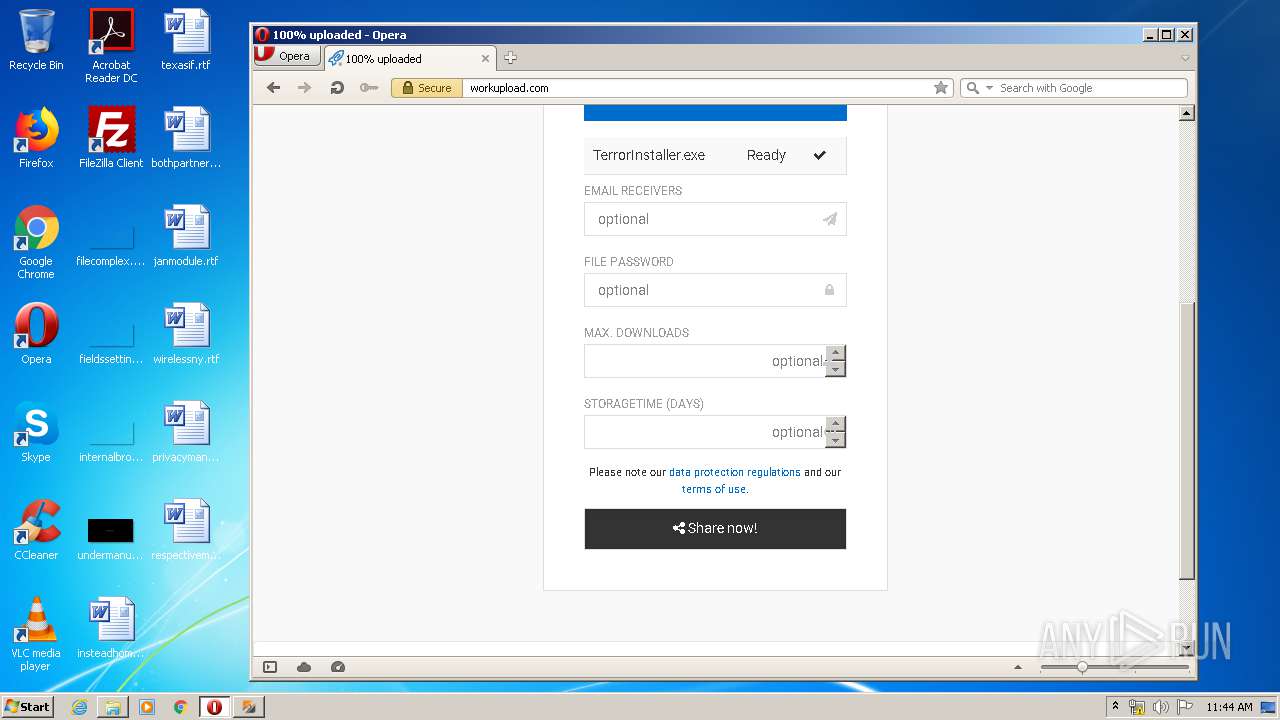Click the Share now! button
The height and width of the screenshot is (720, 1280).
point(715,529)
